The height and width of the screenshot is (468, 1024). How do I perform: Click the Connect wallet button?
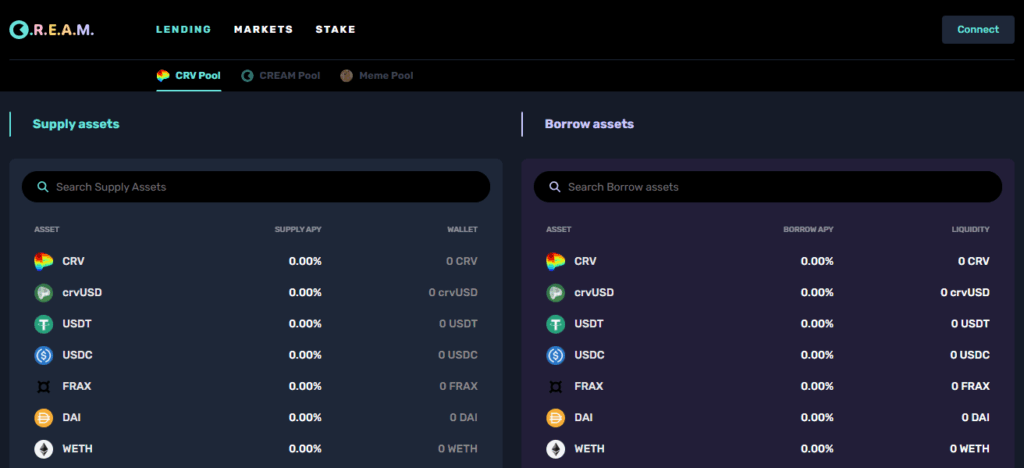click(978, 29)
